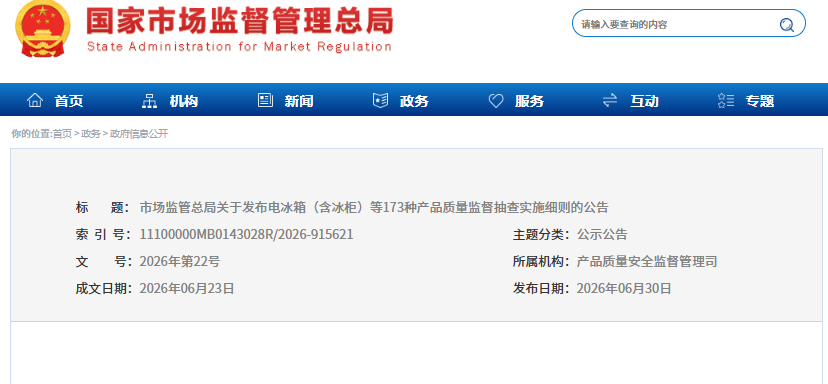The image size is (828, 384).
Task: Click the house icon beside 首页
Action: tap(35, 100)
